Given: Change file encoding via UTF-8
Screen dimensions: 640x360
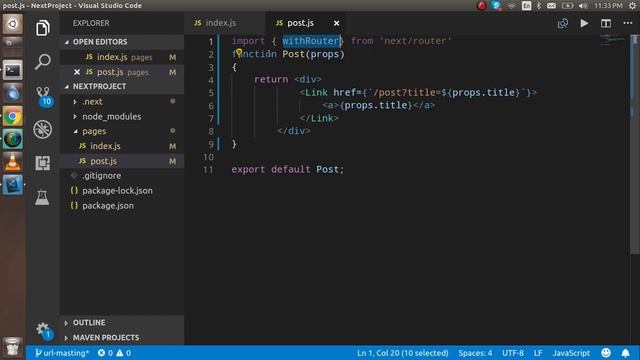Looking at the screenshot, I should pos(513,353).
